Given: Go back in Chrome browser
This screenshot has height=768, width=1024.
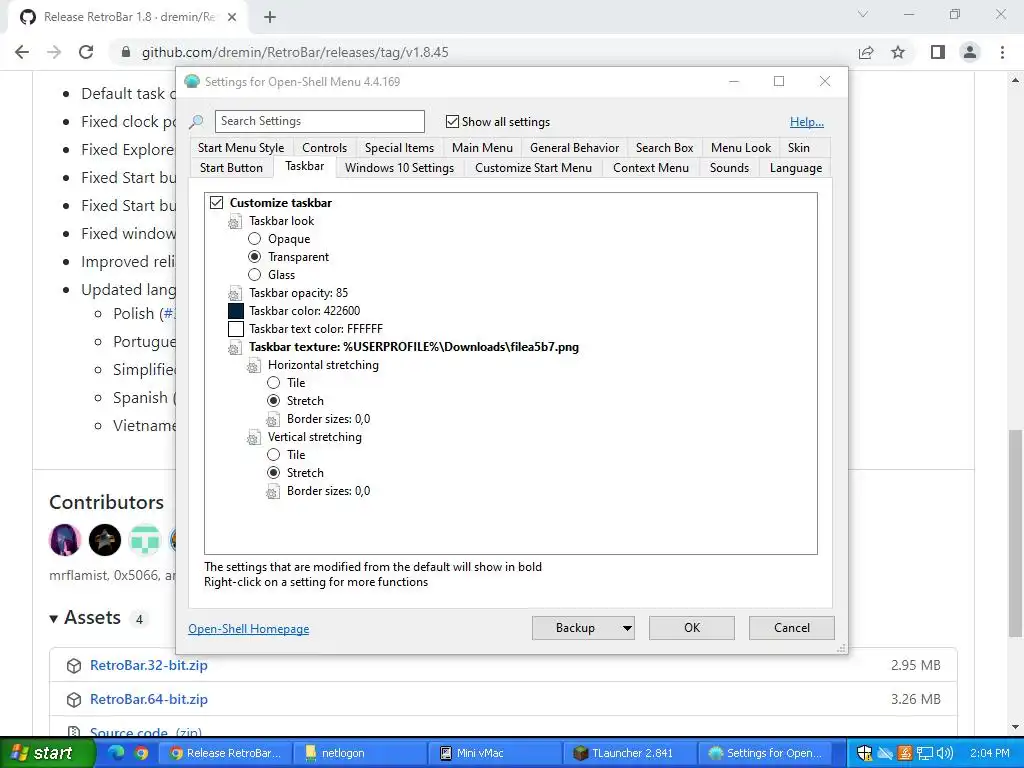Looking at the screenshot, I should coord(22,52).
